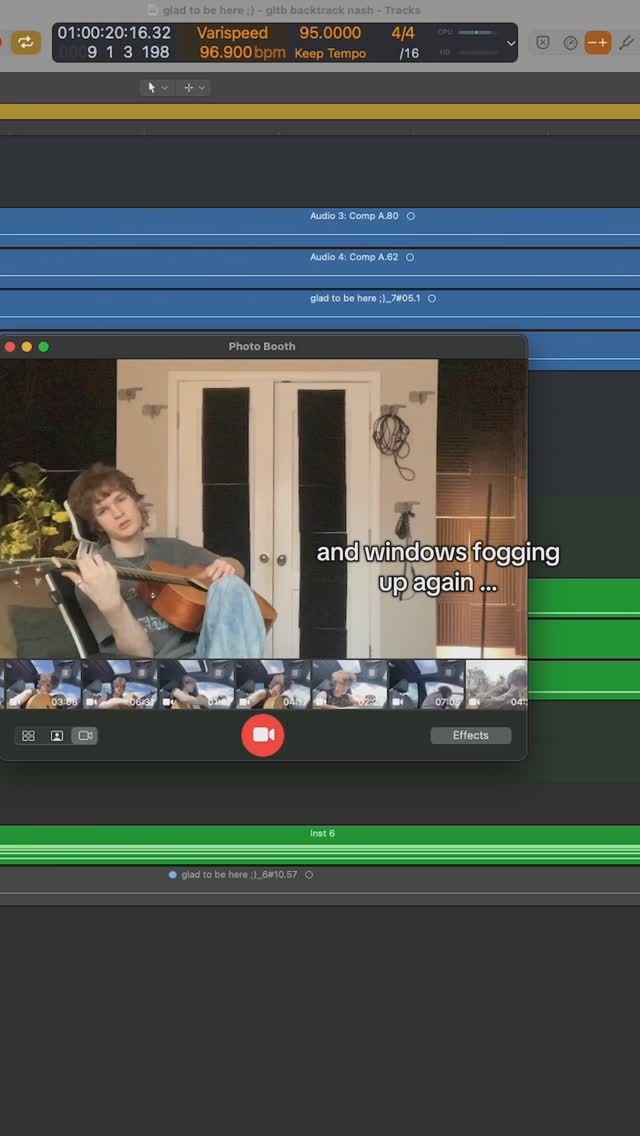Image resolution: width=640 pixels, height=1136 pixels.
Task: Click the tuner icon in control bar
Action: (570, 43)
